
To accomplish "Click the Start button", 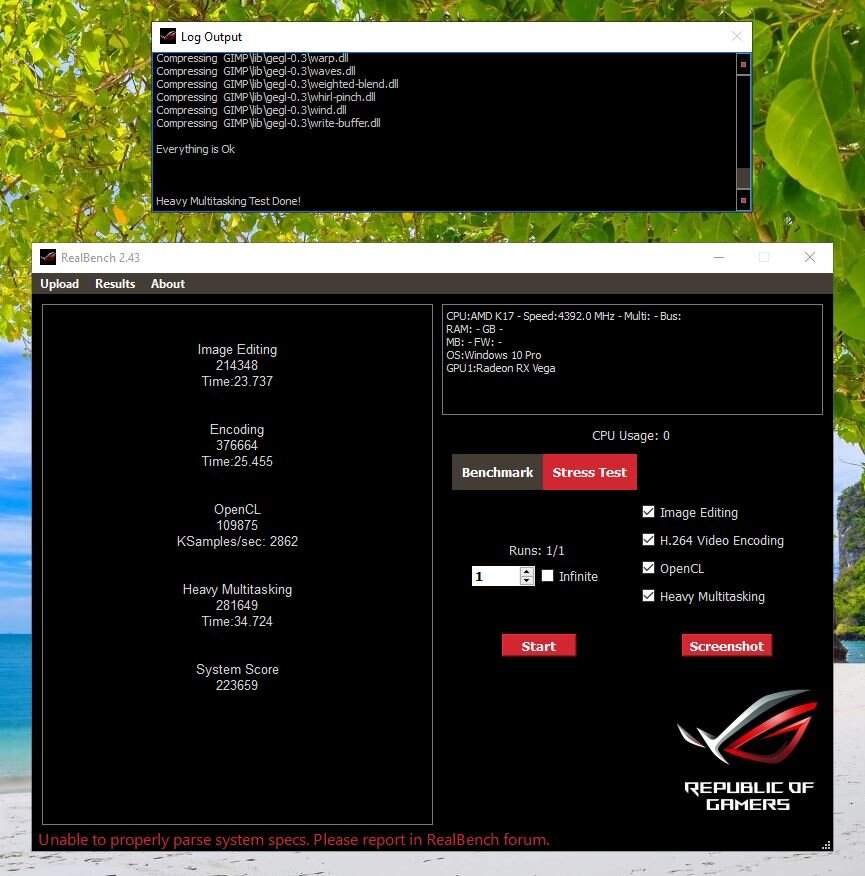I will (x=539, y=646).
